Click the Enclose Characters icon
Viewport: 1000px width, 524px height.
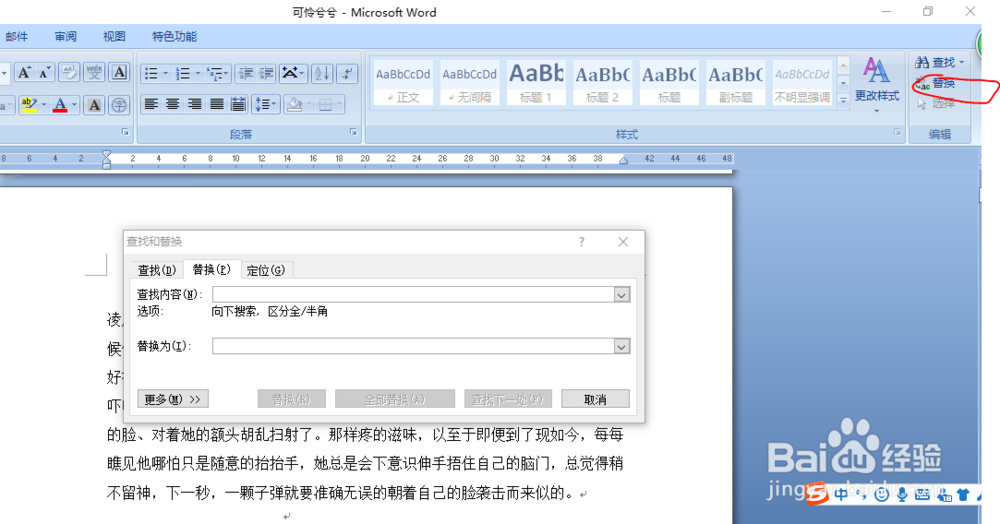[x=119, y=105]
